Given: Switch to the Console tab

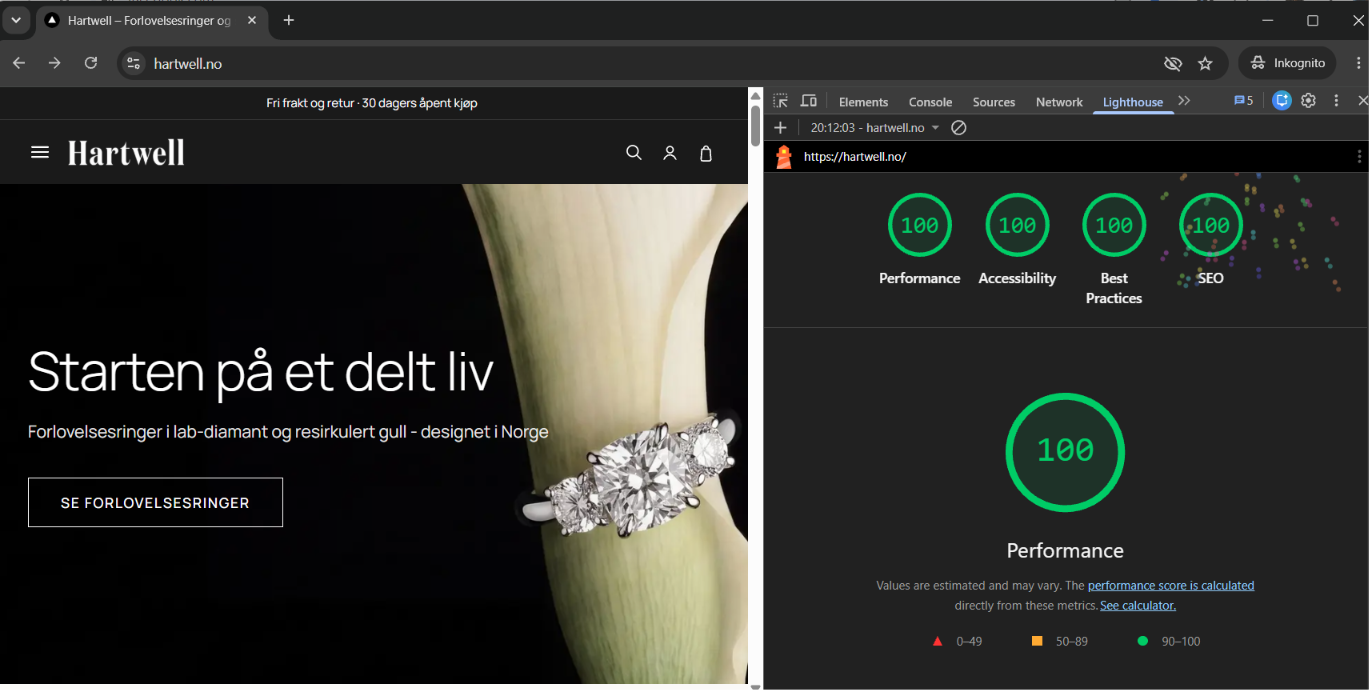Looking at the screenshot, I should coord(930,102).
